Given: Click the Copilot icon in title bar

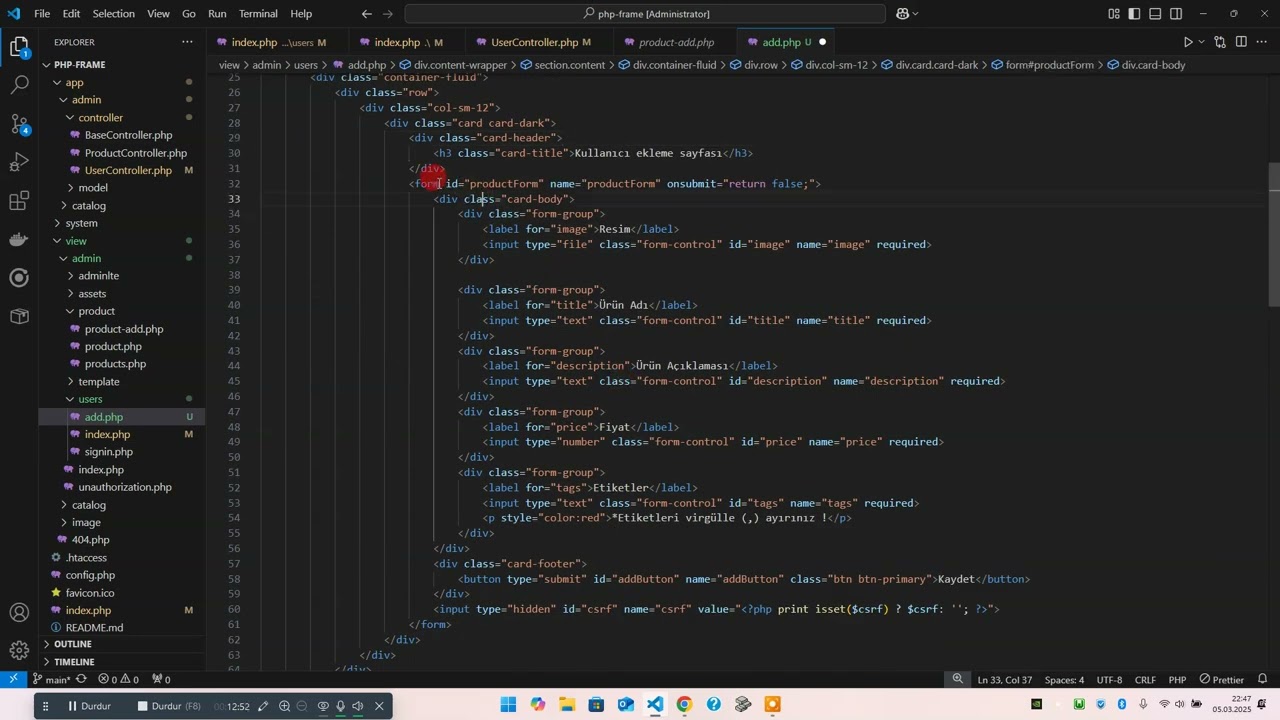Looking at the screenshot, I should (903, 14).
